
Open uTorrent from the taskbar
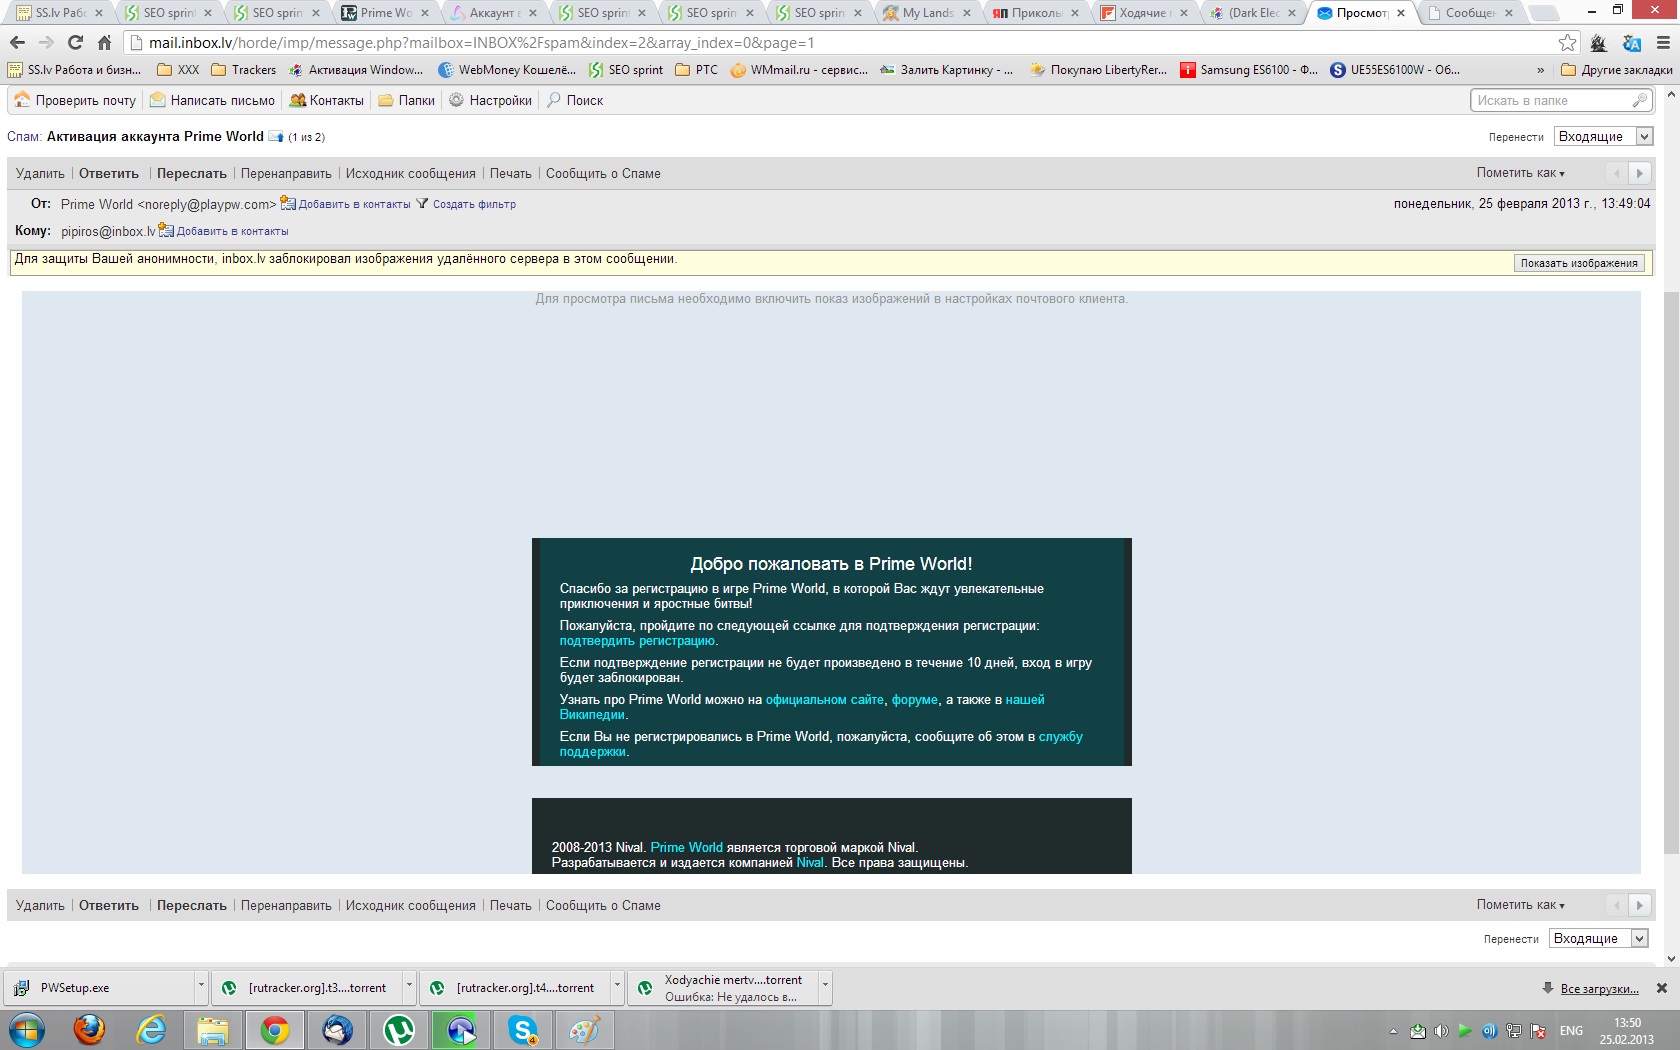point(399,1030)
